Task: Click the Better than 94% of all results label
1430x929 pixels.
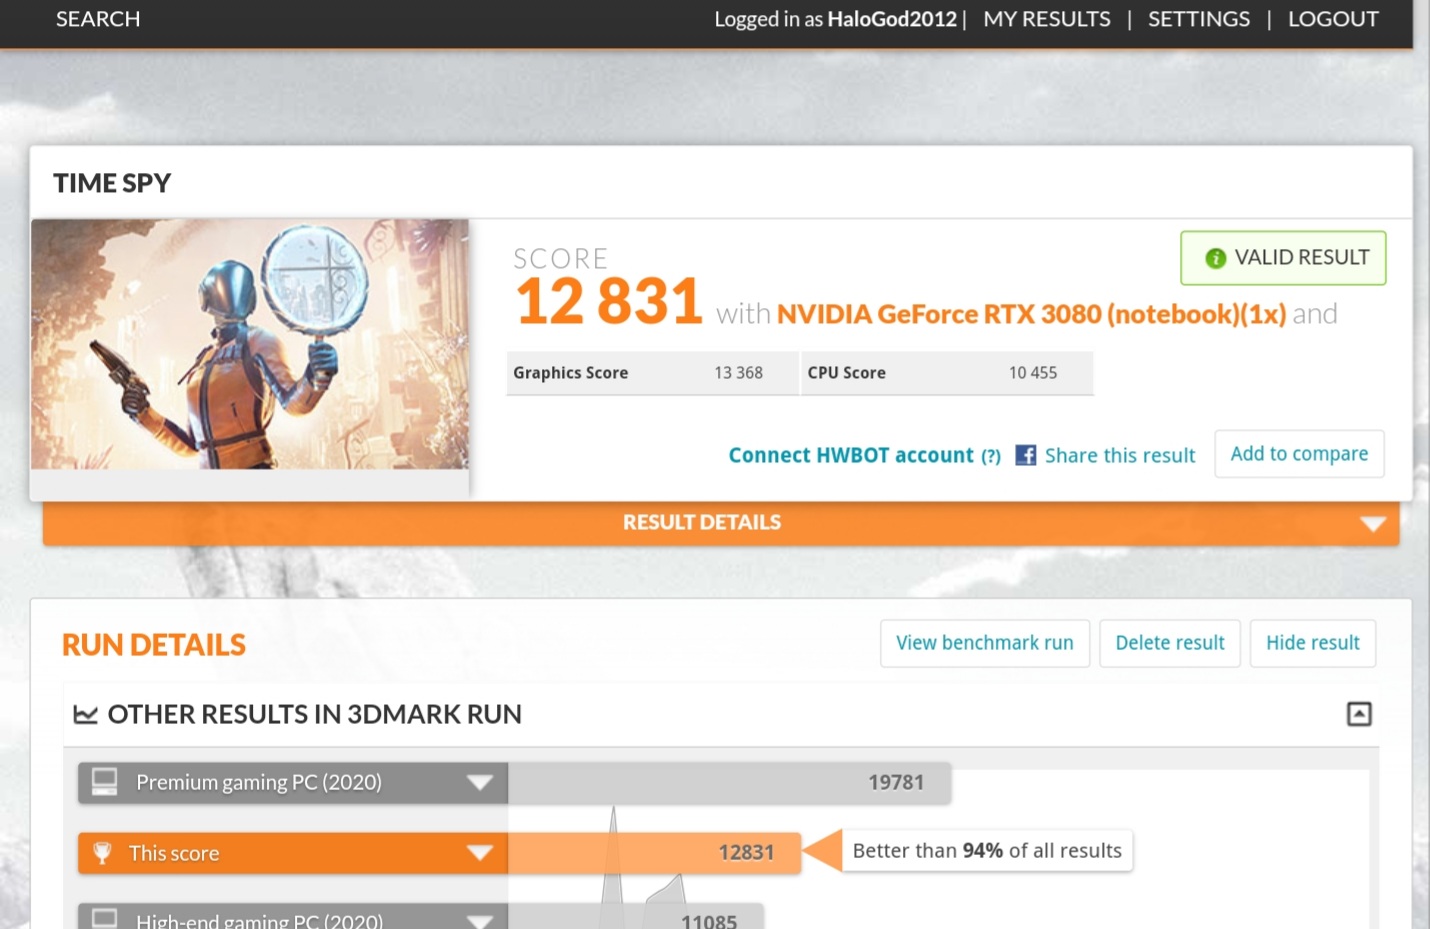Action: pyautogui.click(x=987, y=851)
